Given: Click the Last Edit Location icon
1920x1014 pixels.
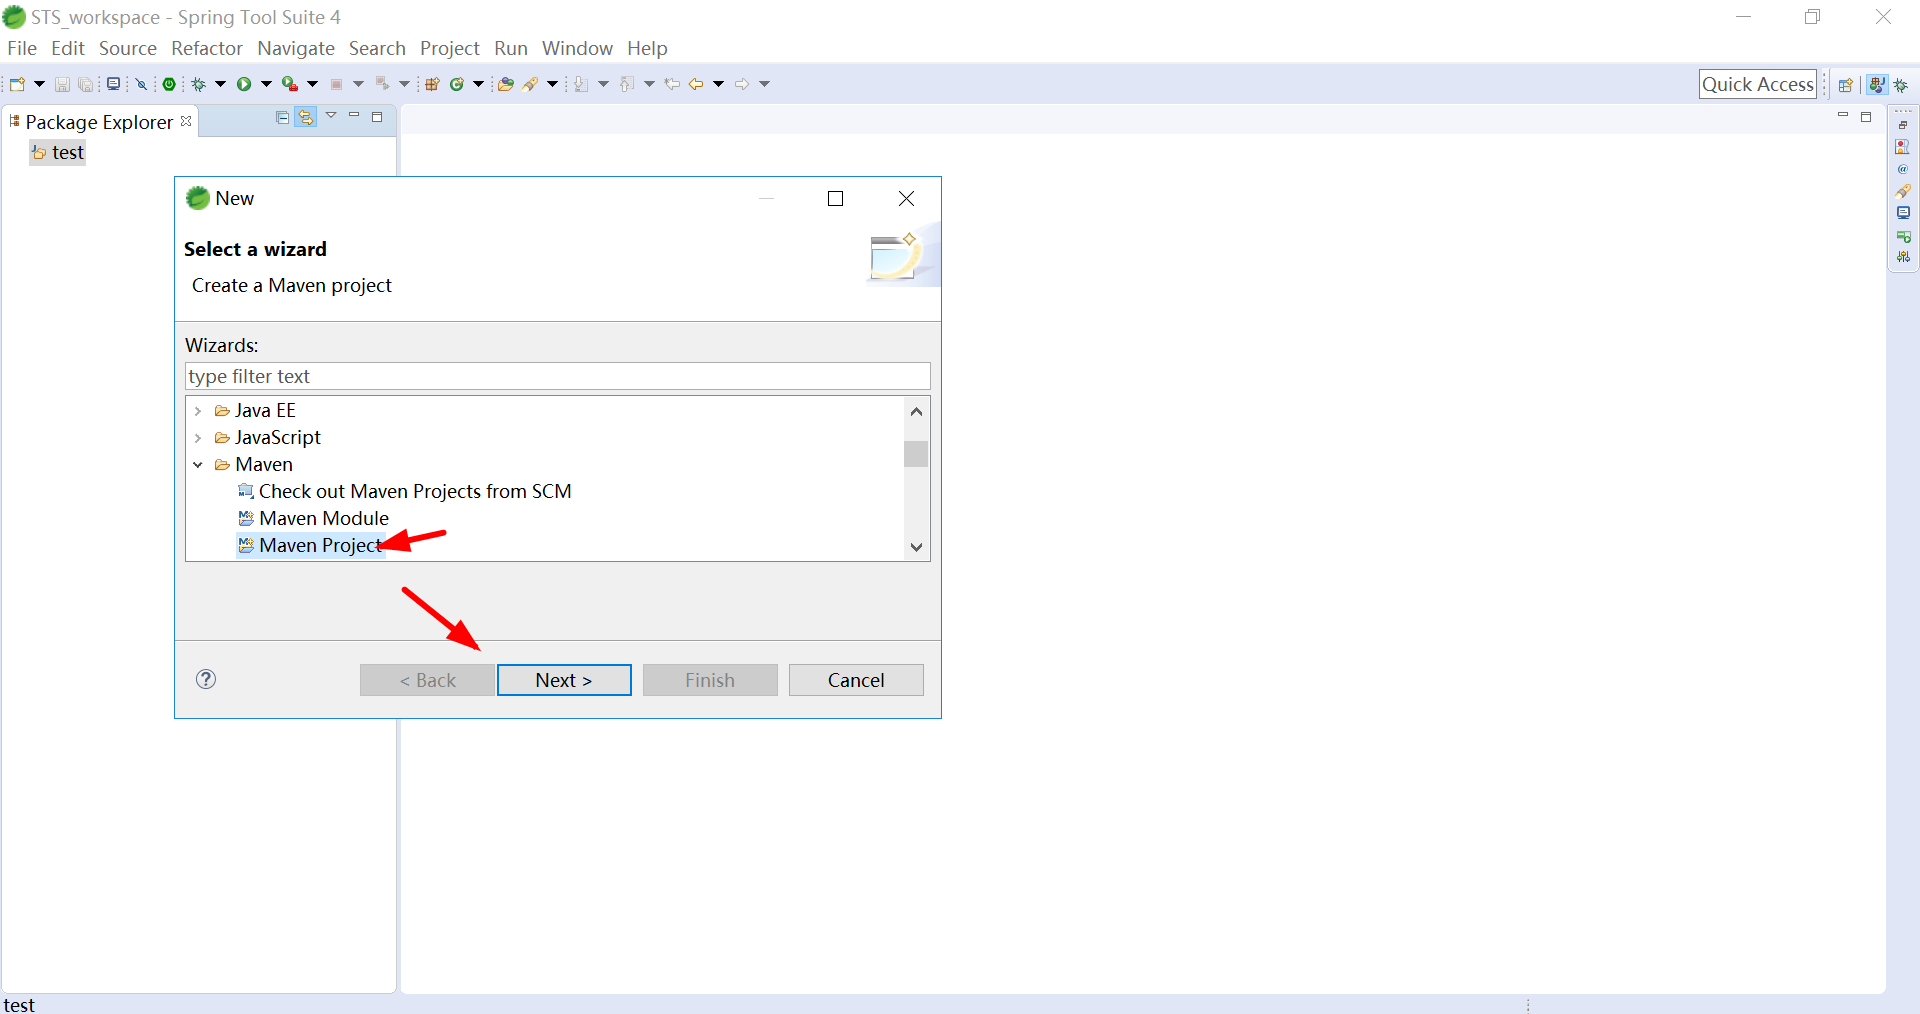Looking at the screenshot, I should click(672, 84).
